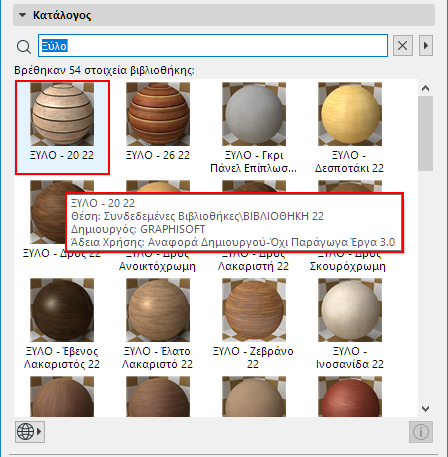Open the globe web options button
448x457 pixels.
[x=30, y=432]
